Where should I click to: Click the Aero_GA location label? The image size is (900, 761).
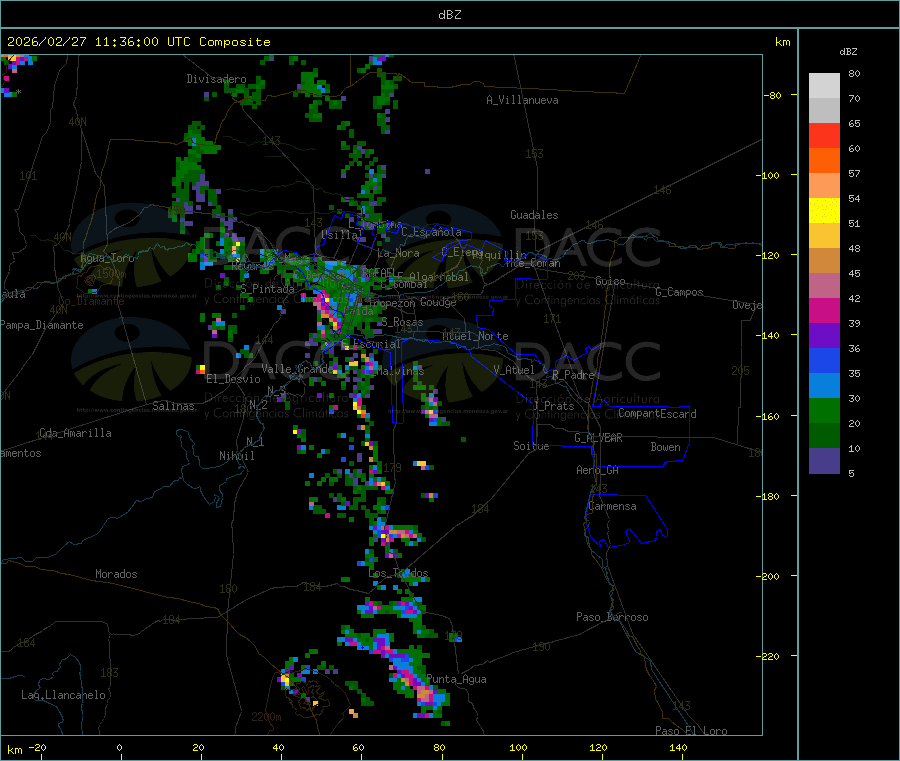click(x=598, y=470)
